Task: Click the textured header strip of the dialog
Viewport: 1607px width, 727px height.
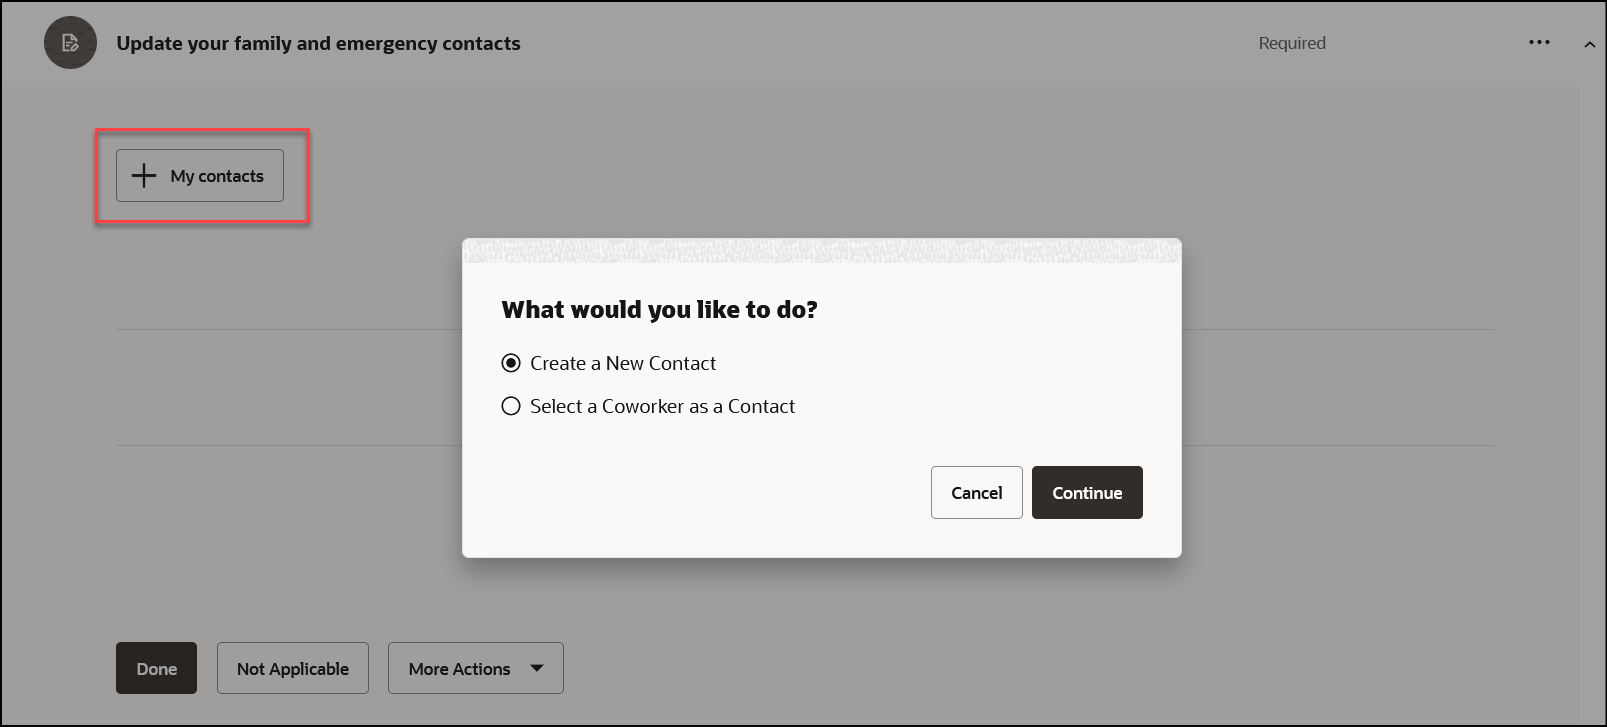Action: pos(822,251)
